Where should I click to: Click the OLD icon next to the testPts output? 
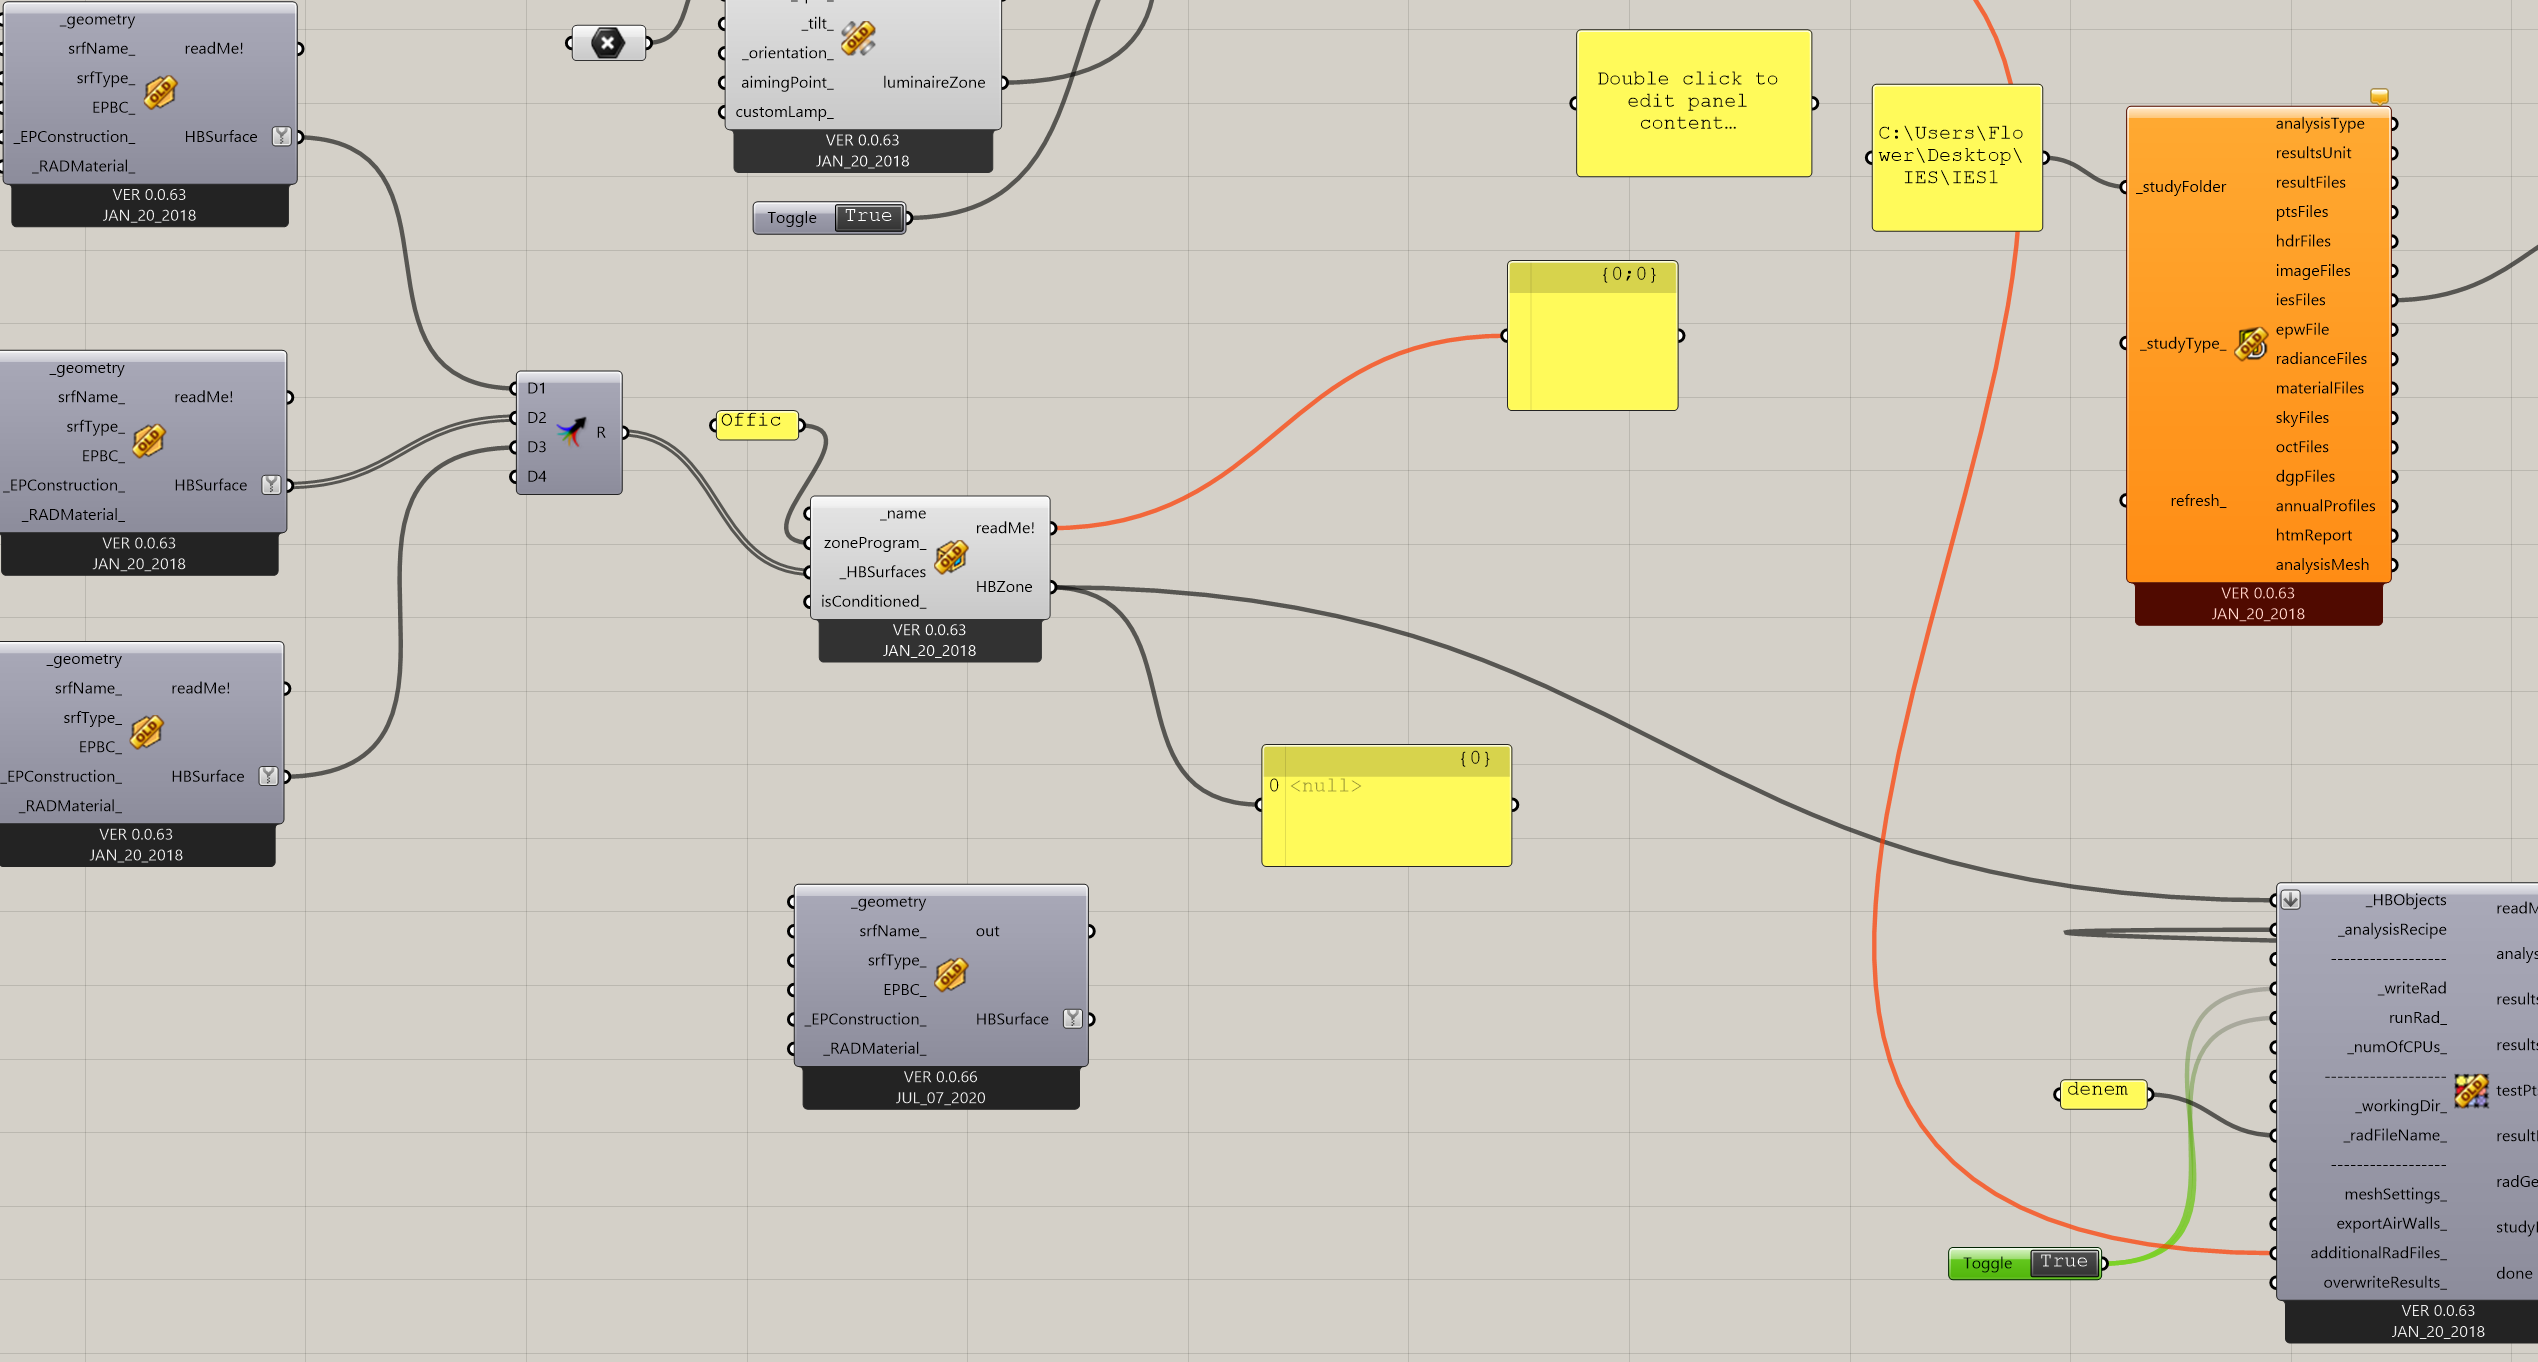tap(2471, 1090)
